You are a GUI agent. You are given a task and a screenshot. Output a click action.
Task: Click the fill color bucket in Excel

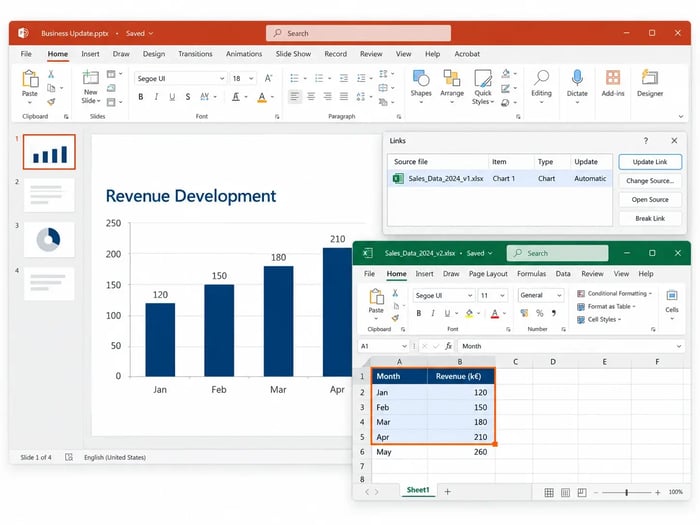click(x=469, y=313)
